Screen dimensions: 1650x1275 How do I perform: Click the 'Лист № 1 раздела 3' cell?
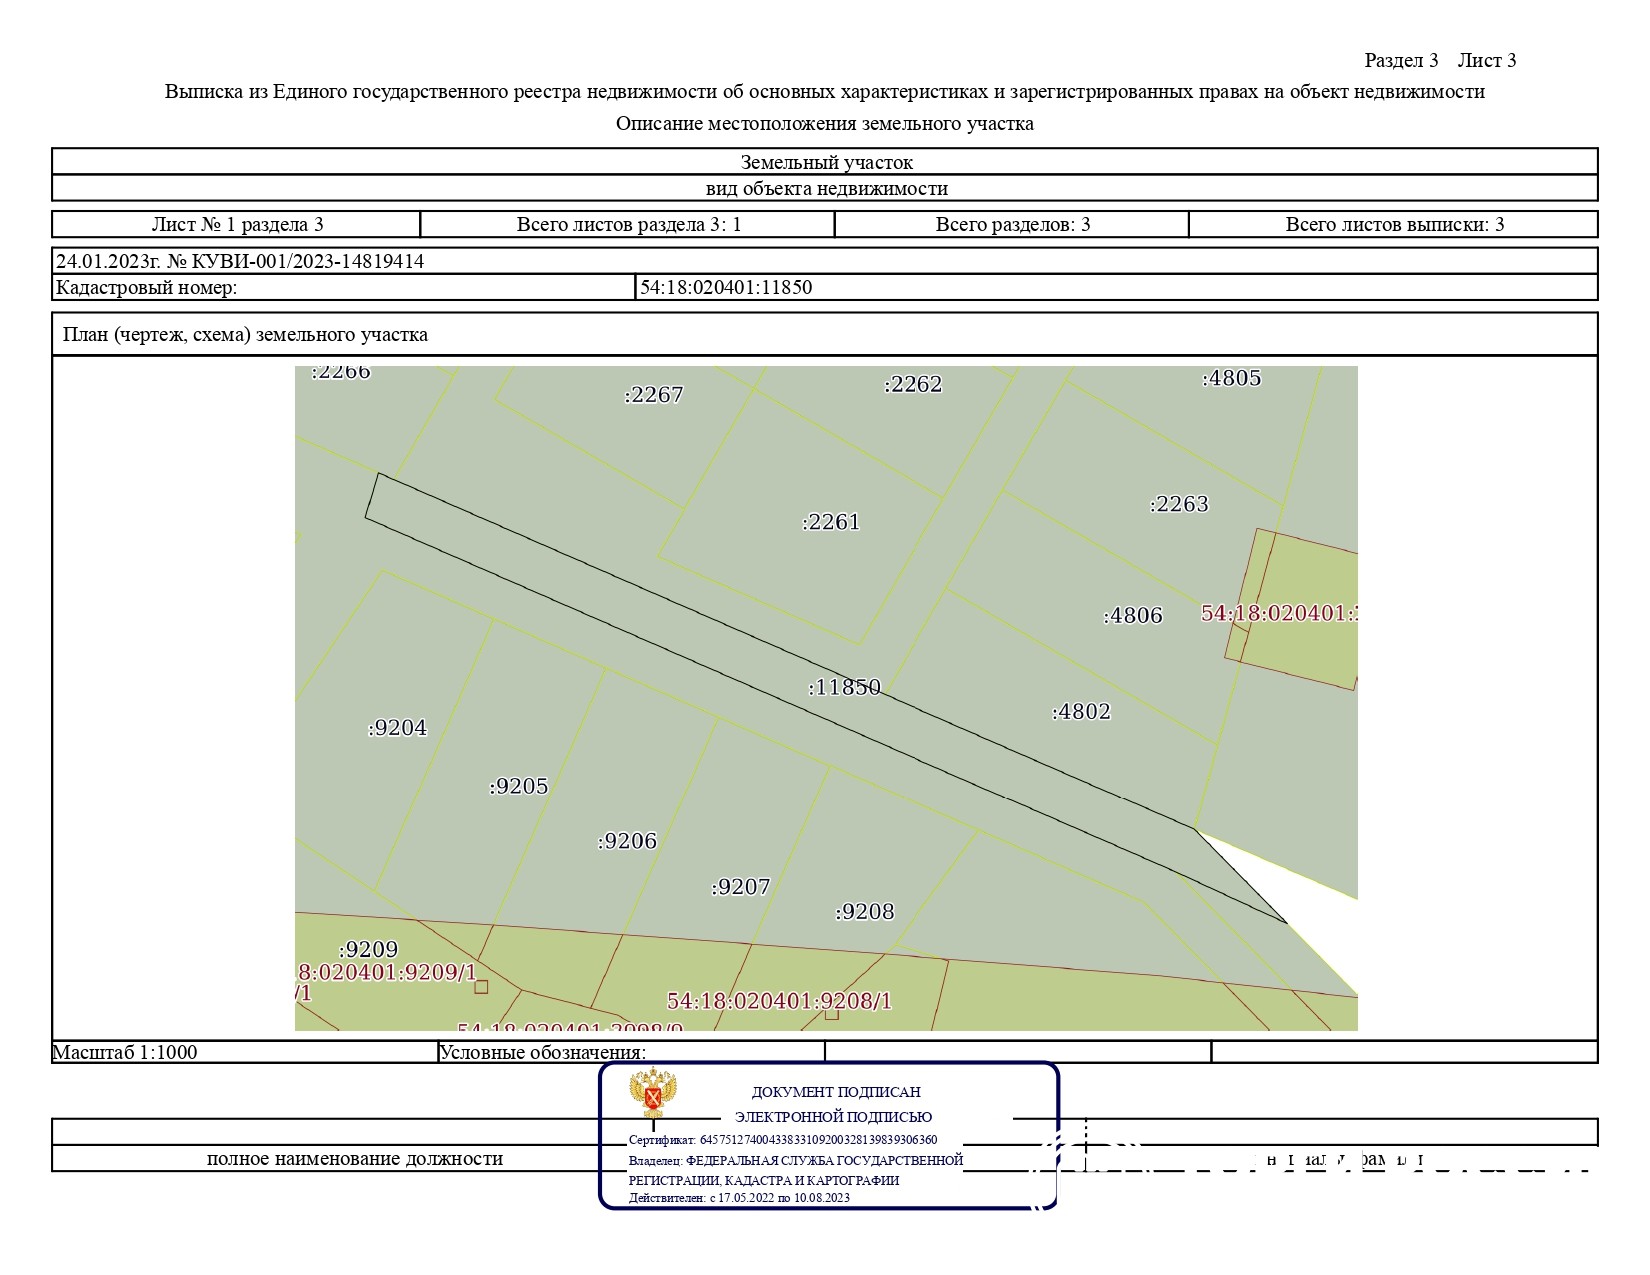pos(236,224)
